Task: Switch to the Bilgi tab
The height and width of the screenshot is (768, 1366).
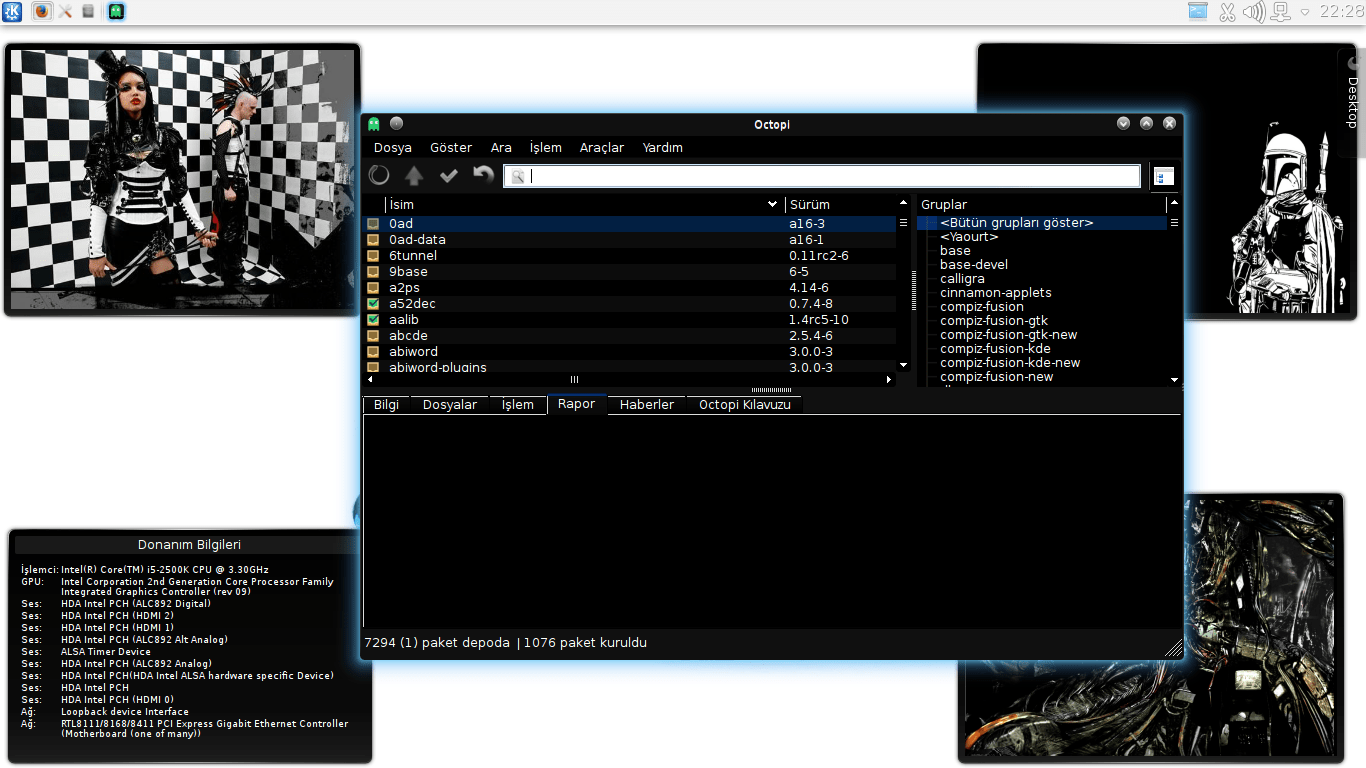Action: pos(387,405)
